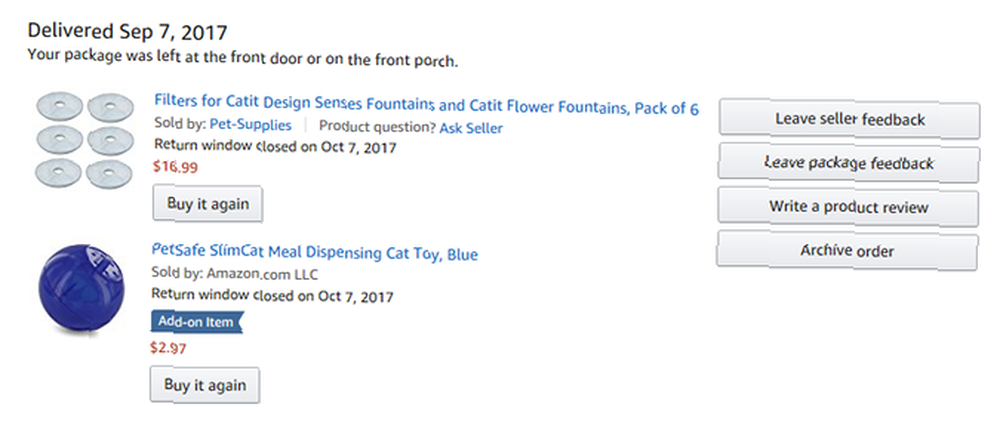Visit the Pet-Supplies seller page
1000x435 pixels.
coord(250,125)
